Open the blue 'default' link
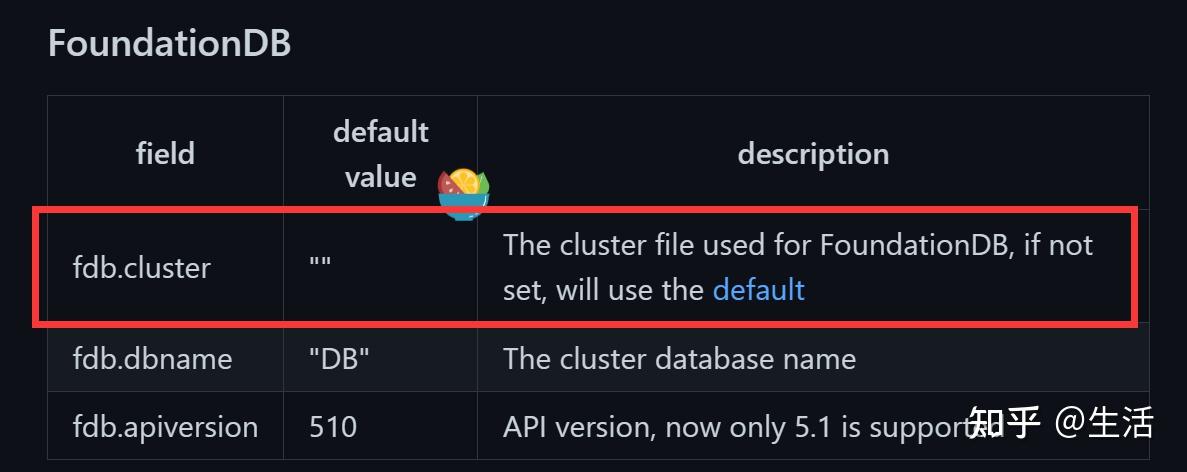This screenshot has height=472, width=1187. [x=758, y=290]
